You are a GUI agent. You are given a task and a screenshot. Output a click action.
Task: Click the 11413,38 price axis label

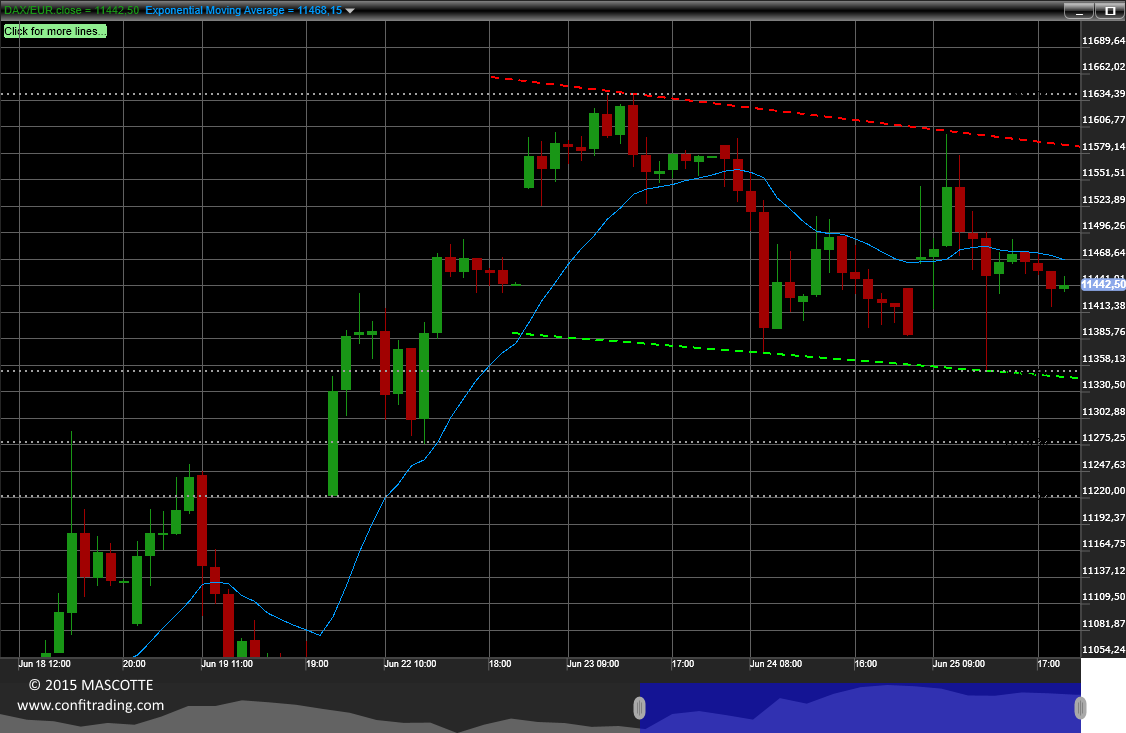1103,305
